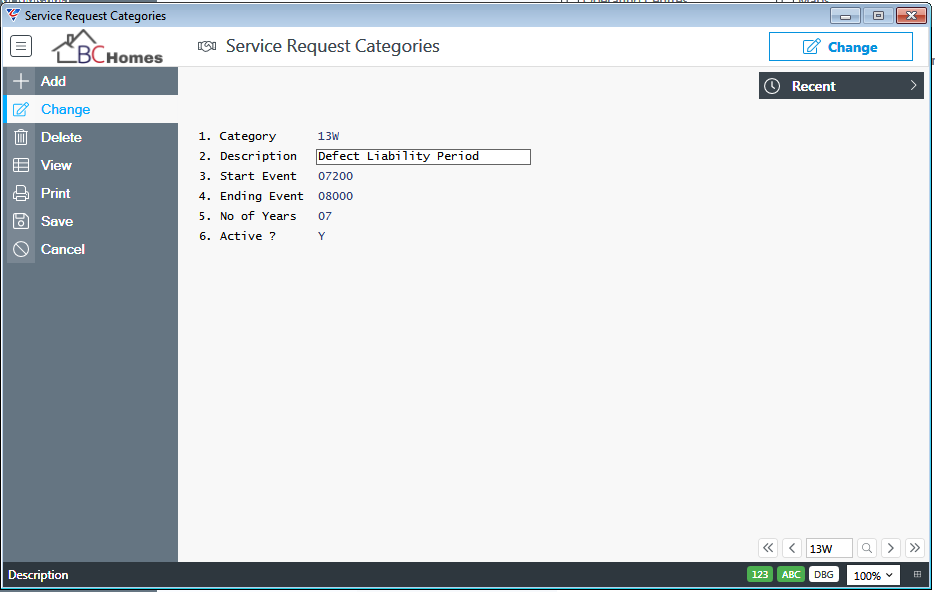Image resolution: width=935 pixels, height=592 pixels.
Task: Click the top-right Change button
Action: 841,47
